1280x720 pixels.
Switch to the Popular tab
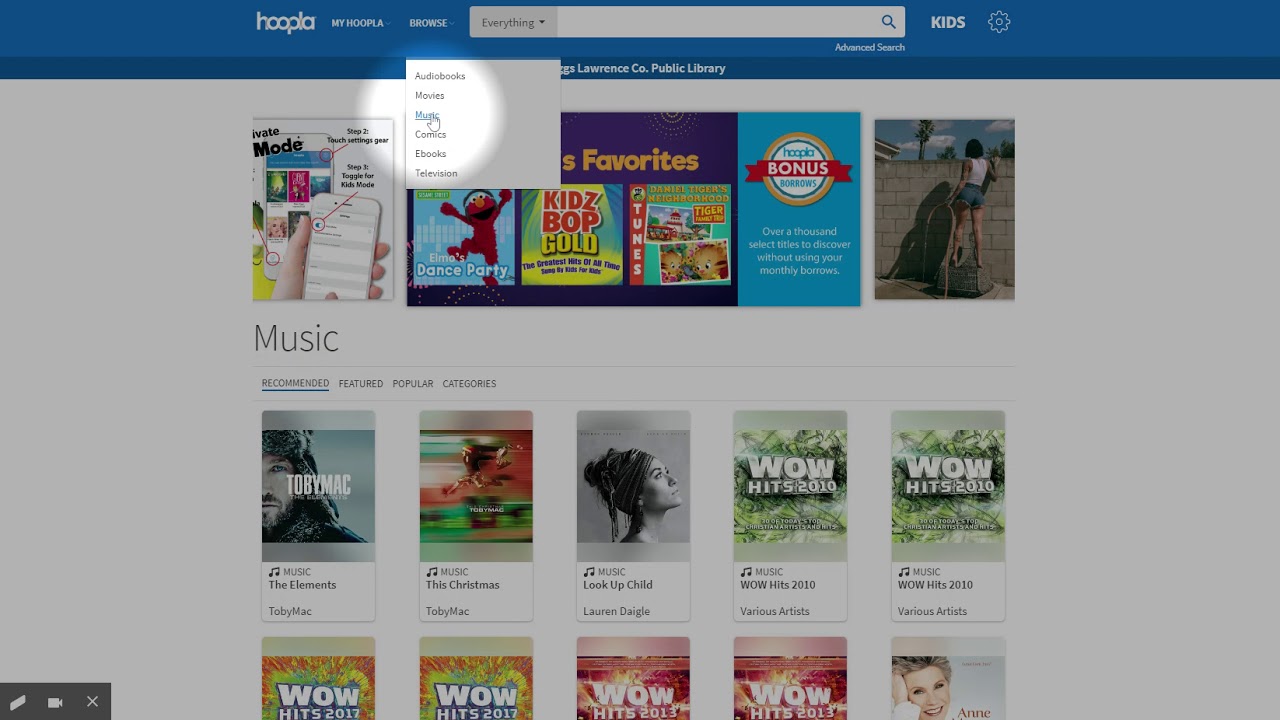click(x=413, y=383)
